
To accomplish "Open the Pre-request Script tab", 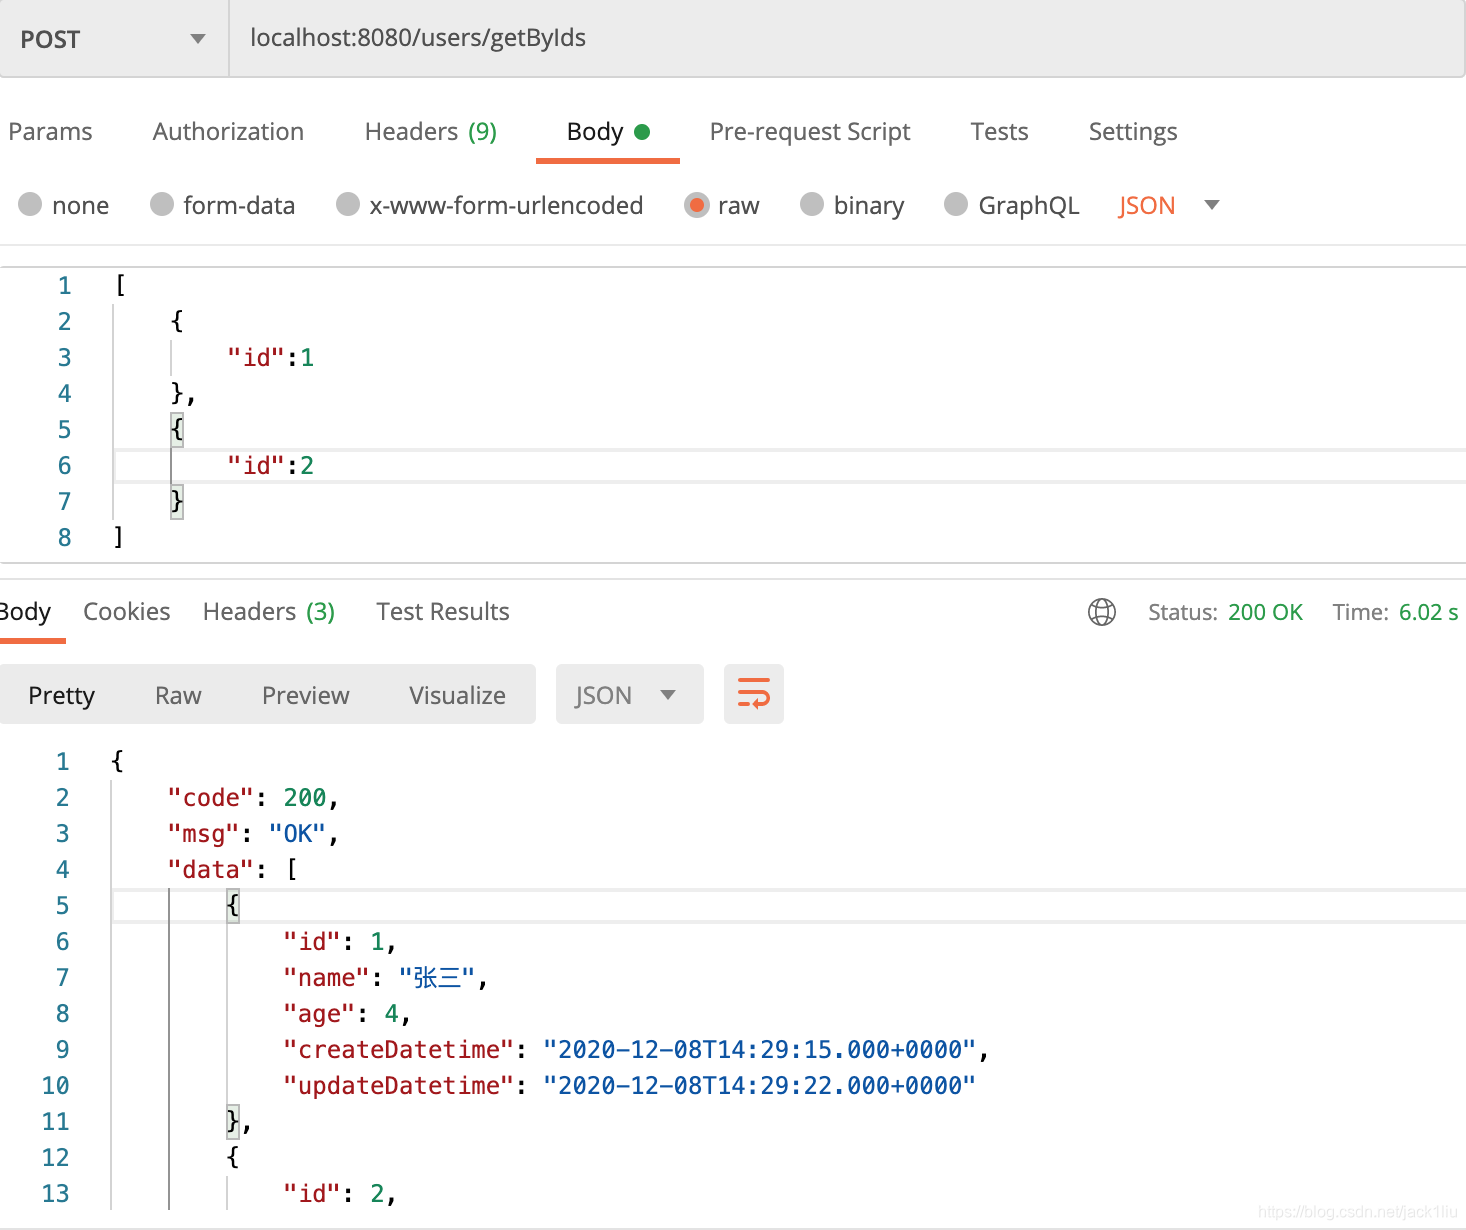I will pos(810,132).
